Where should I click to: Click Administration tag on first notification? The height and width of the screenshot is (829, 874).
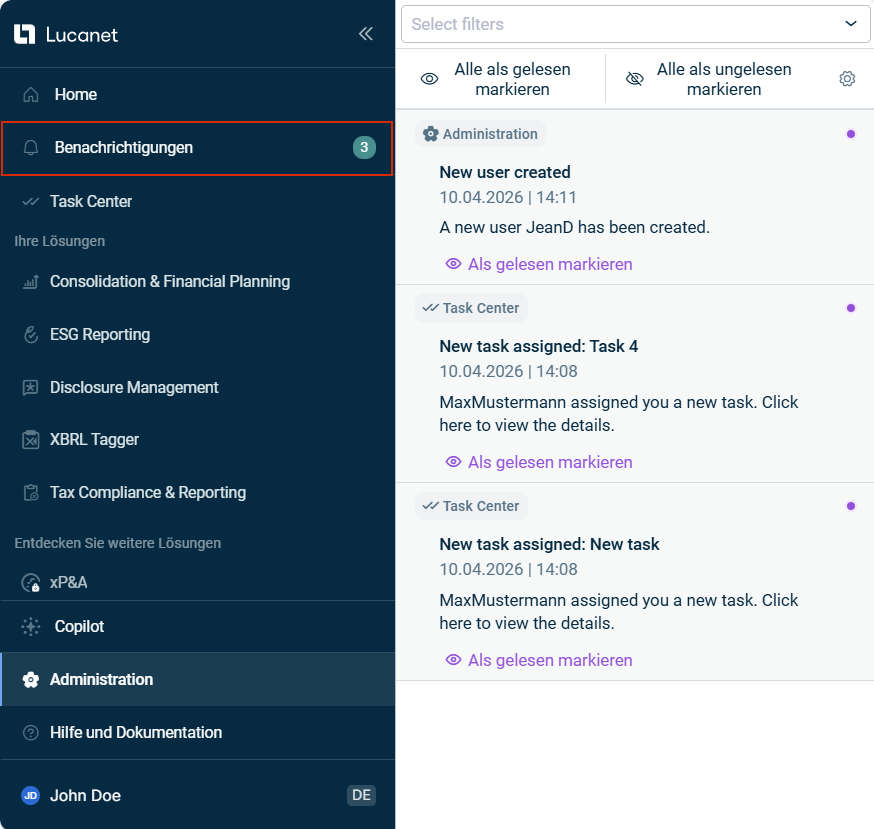[480, 134]
